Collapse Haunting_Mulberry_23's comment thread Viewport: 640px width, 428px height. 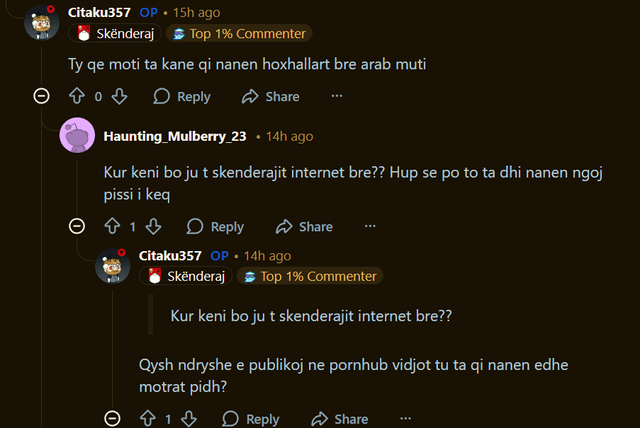pos(77,226)
